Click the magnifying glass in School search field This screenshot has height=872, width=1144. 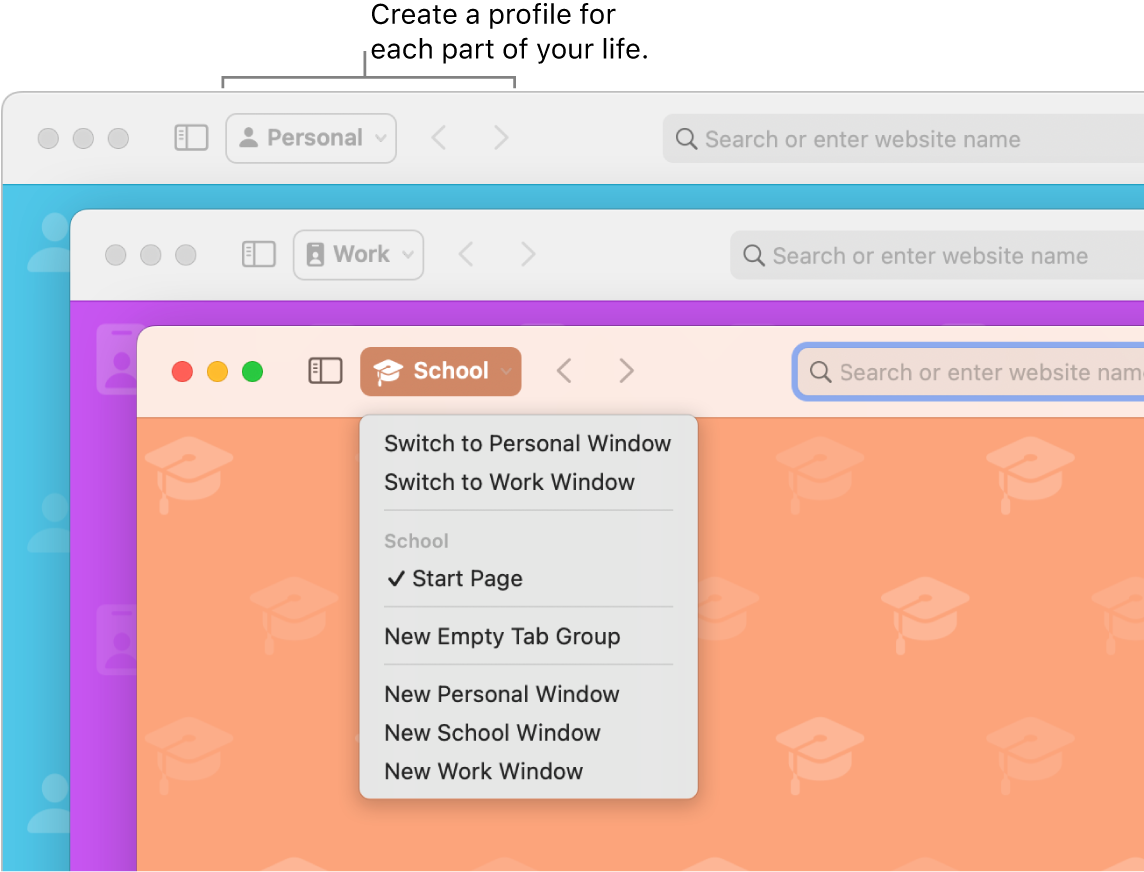[x=821, y=371]
